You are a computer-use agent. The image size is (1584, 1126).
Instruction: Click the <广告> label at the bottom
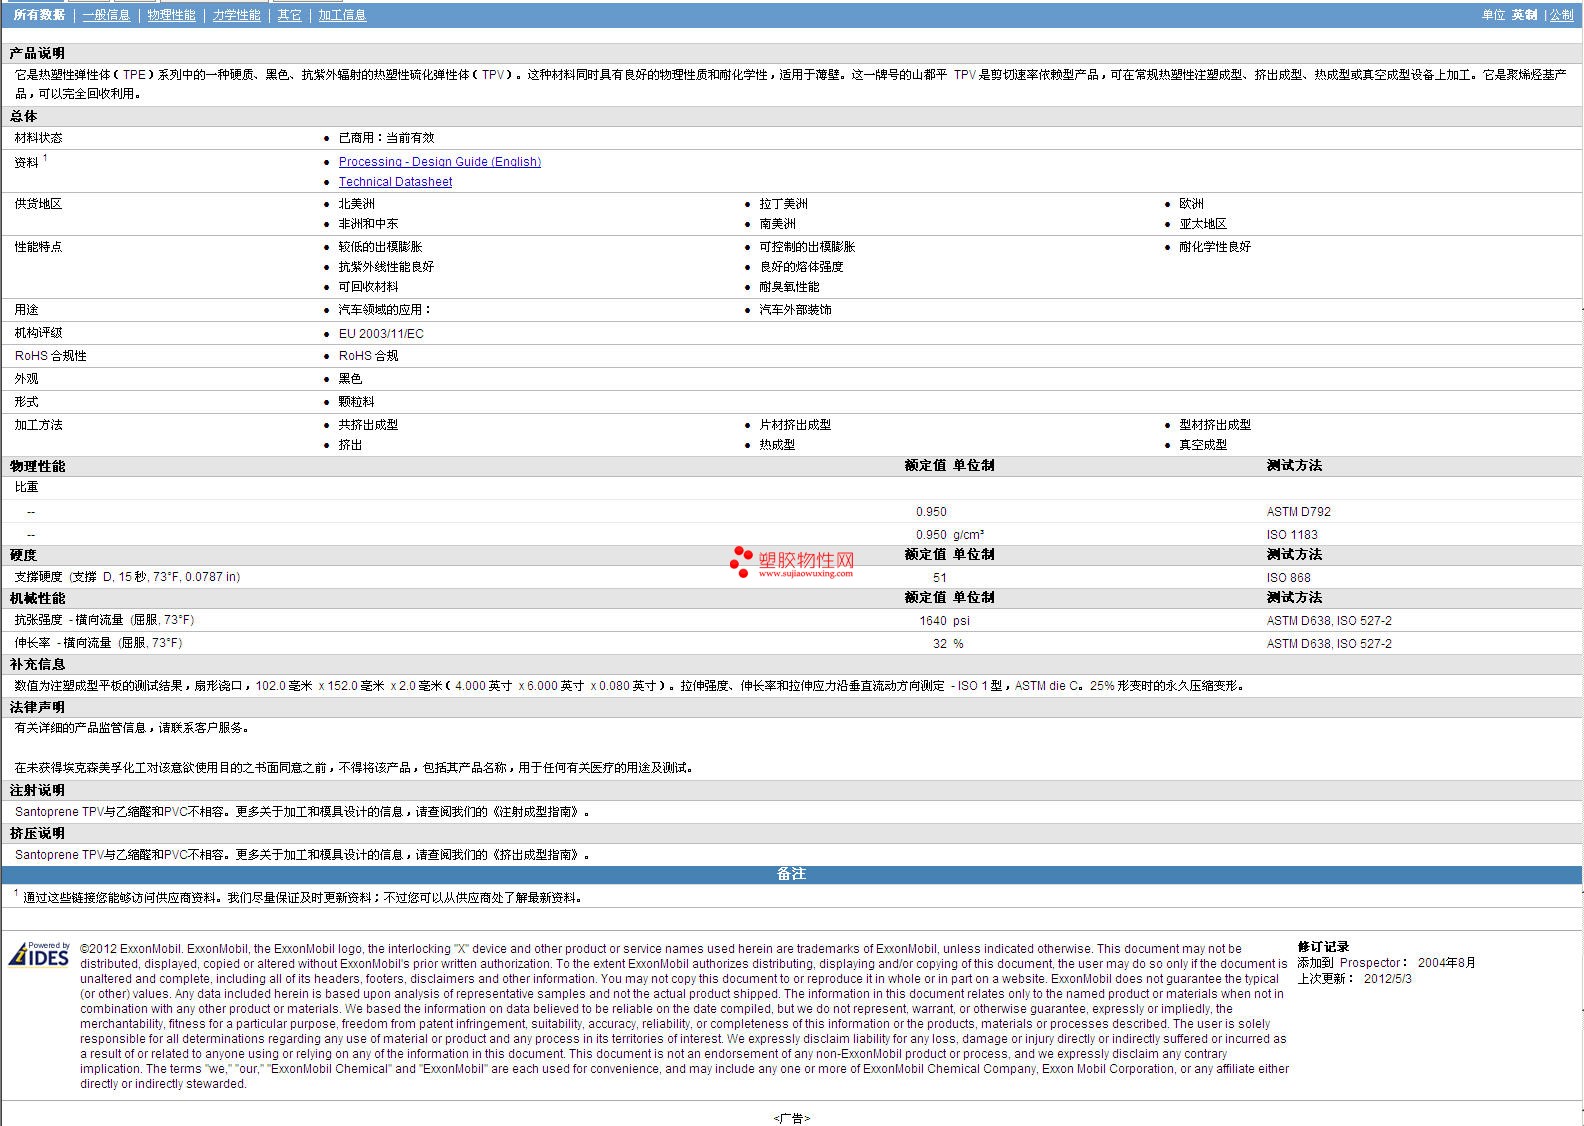(x=791, y=1118)
